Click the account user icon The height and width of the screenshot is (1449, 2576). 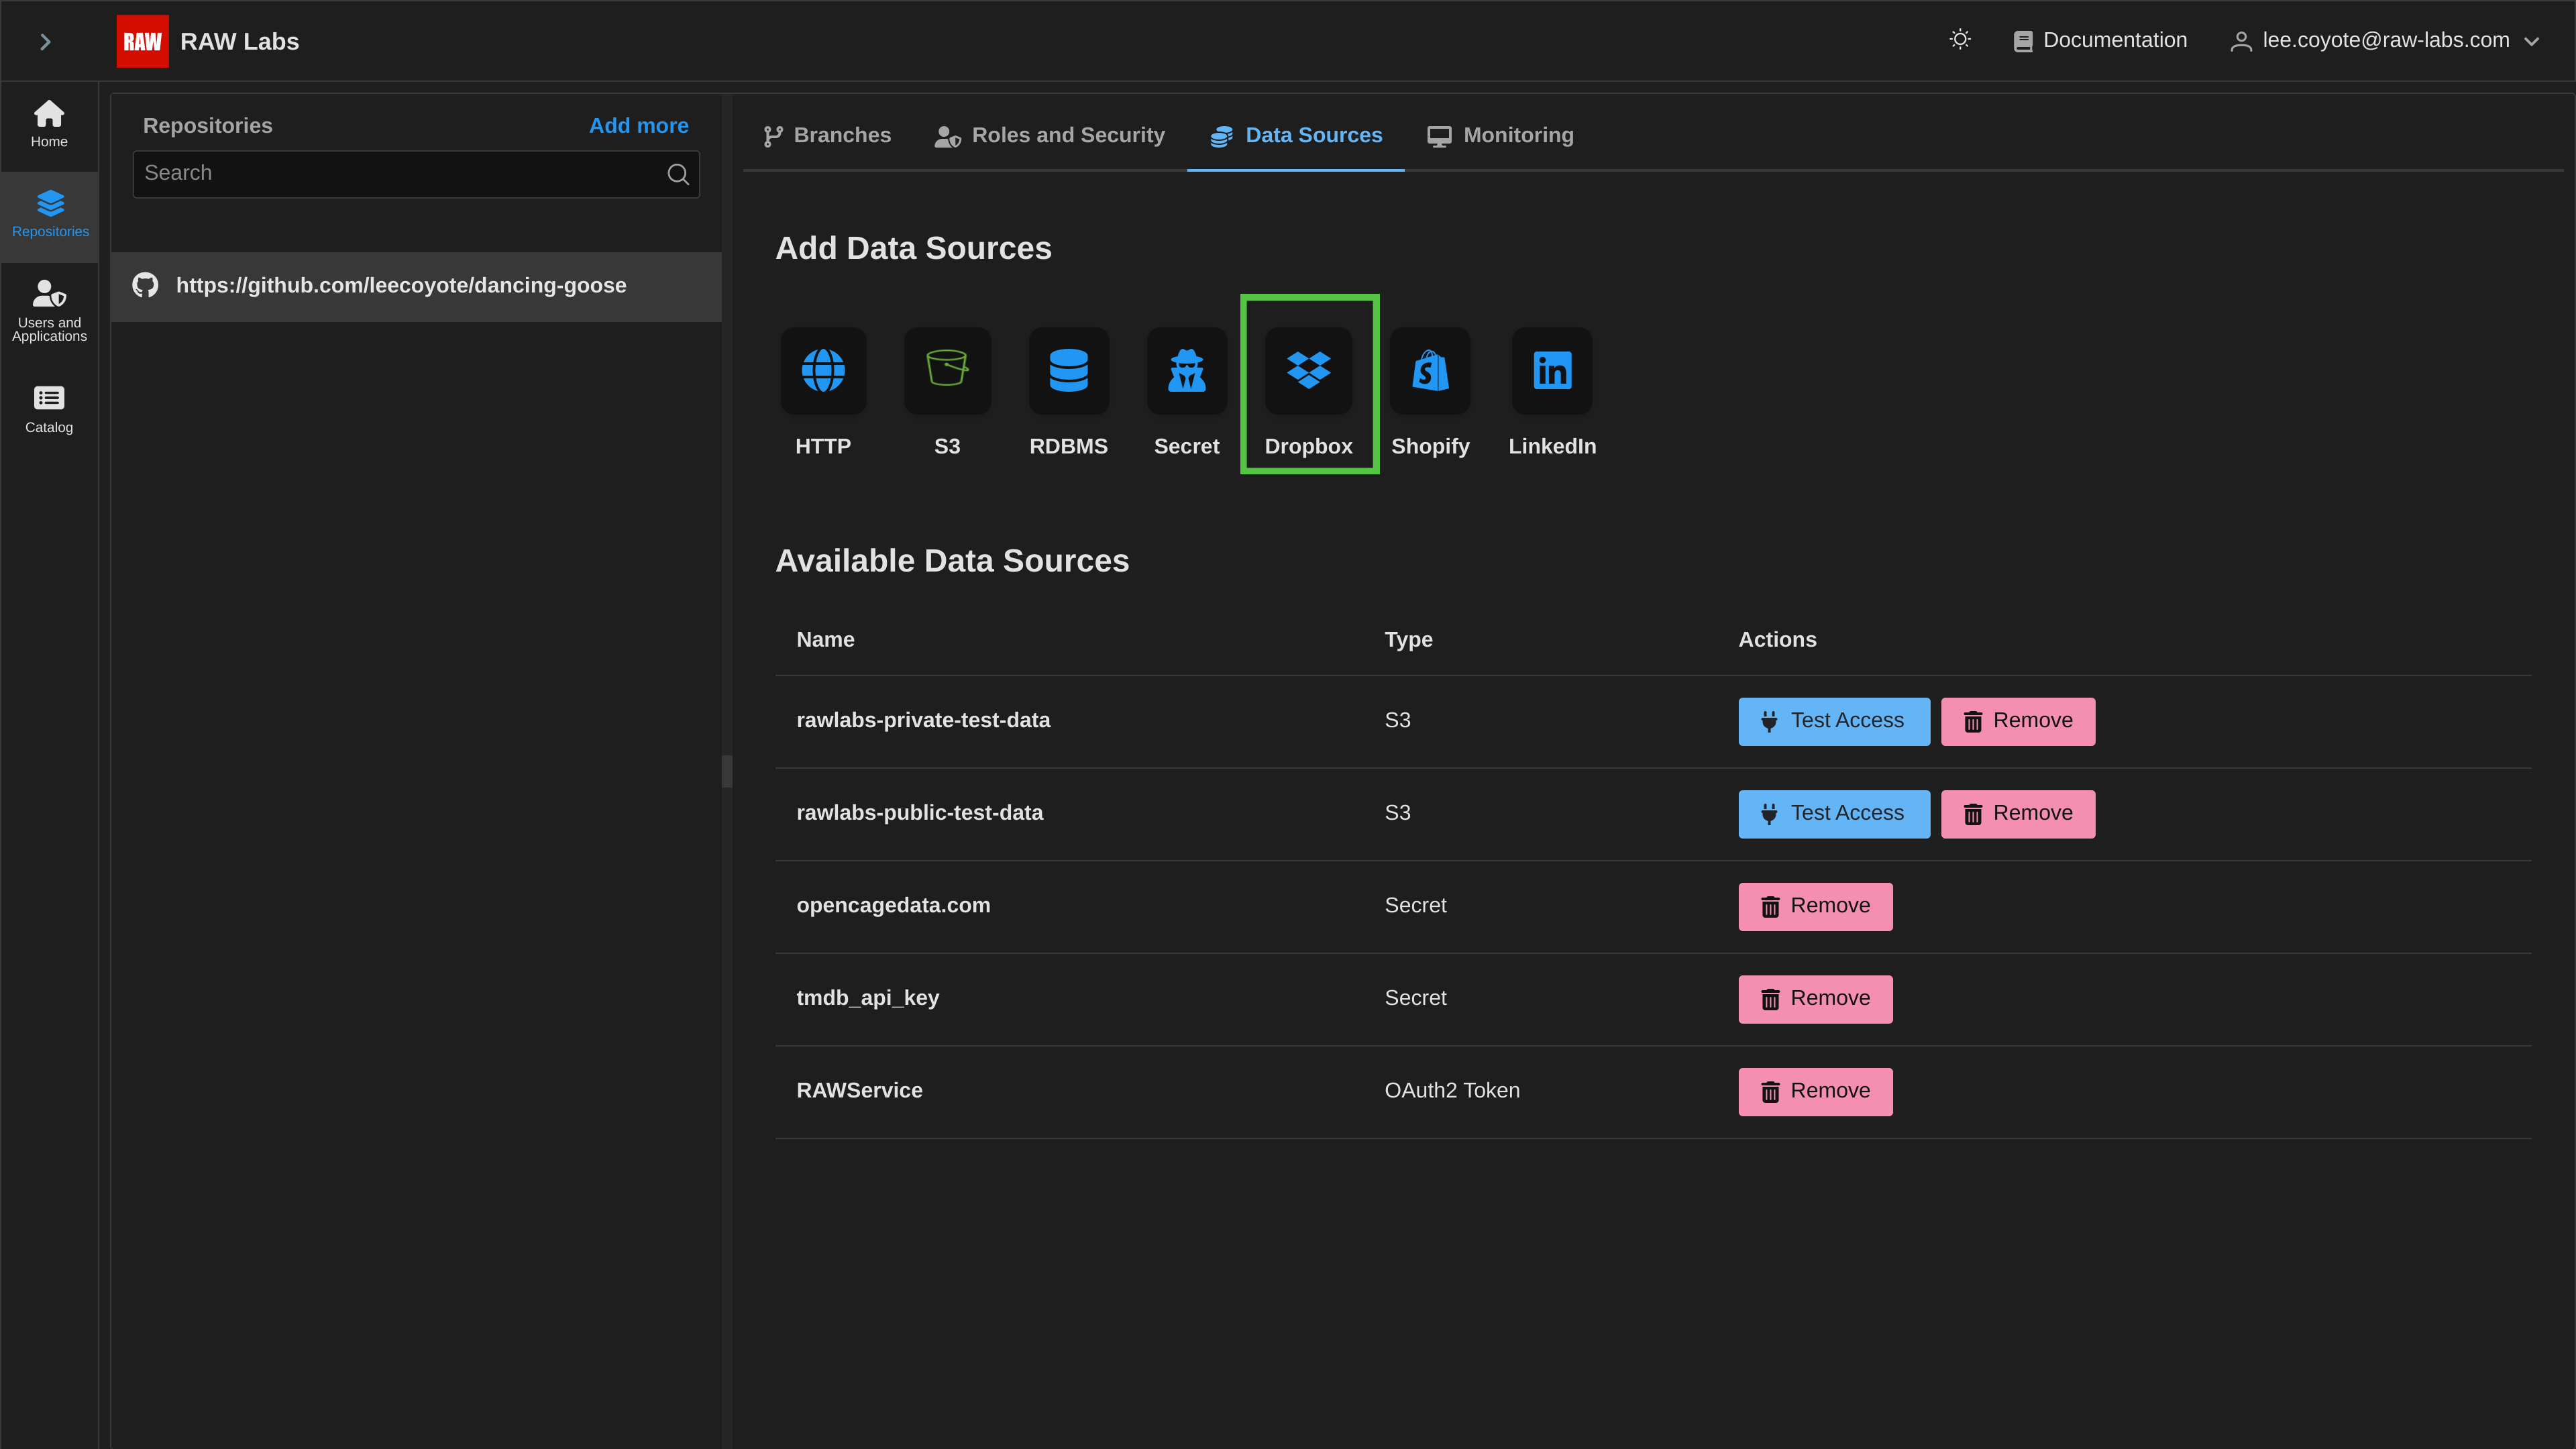point(2241,41)
